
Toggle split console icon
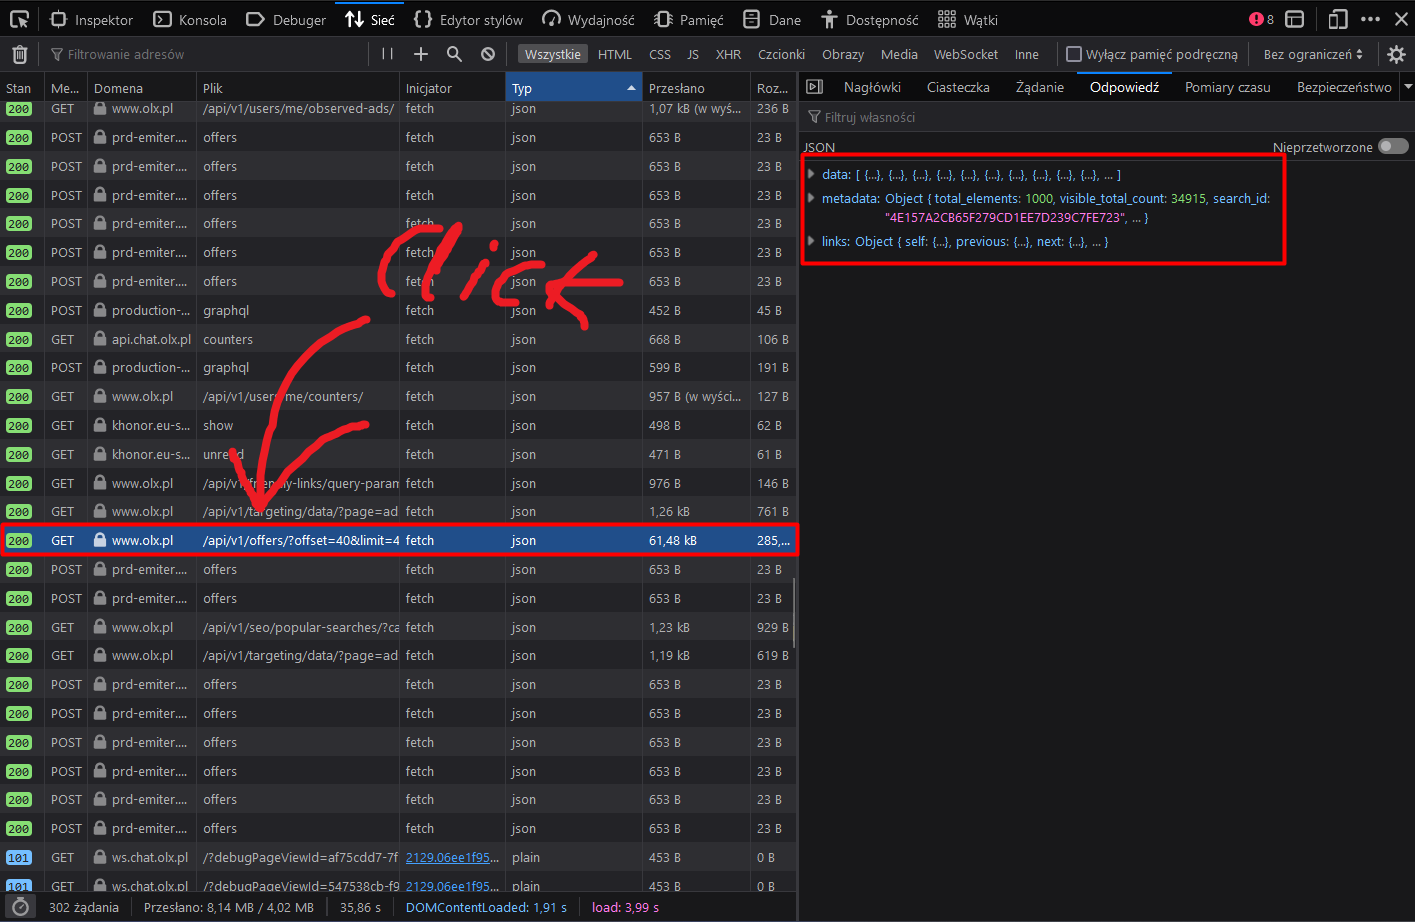point(1295,19)
